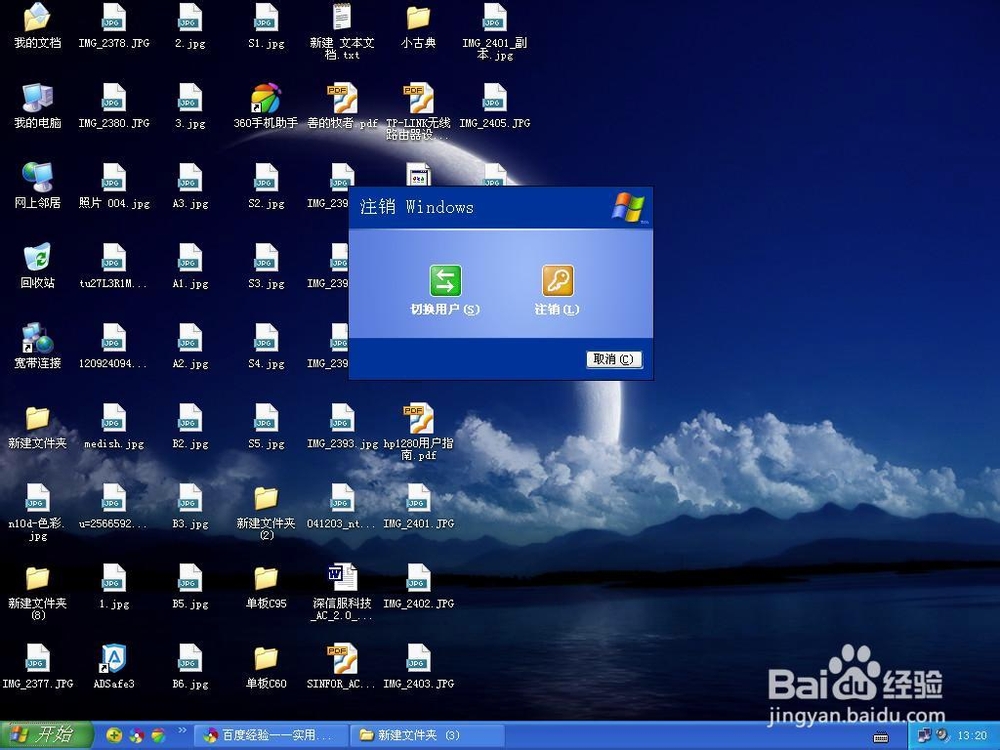Select medish.jpg file icon
This screenshot has width=1000, height=750.
[114, 418]
